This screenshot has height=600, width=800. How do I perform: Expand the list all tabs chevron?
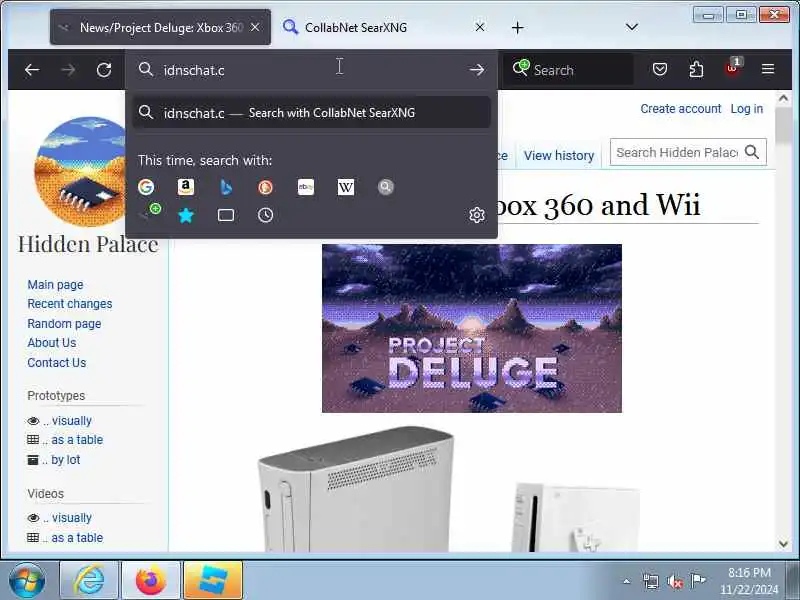[632, 27]
